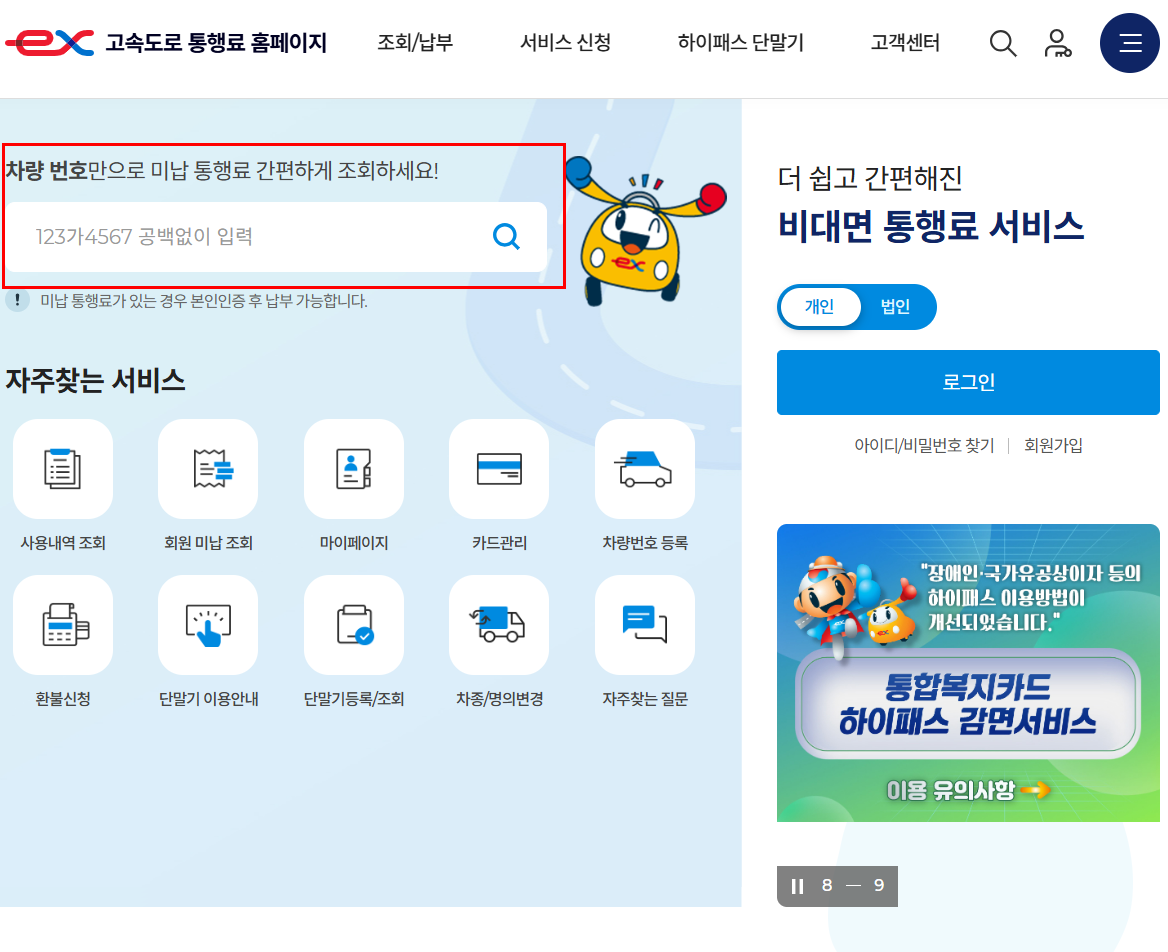Open the 서비스 신청 menu
Viewport: 1168px width, 952px height.
tap(565, 42)
